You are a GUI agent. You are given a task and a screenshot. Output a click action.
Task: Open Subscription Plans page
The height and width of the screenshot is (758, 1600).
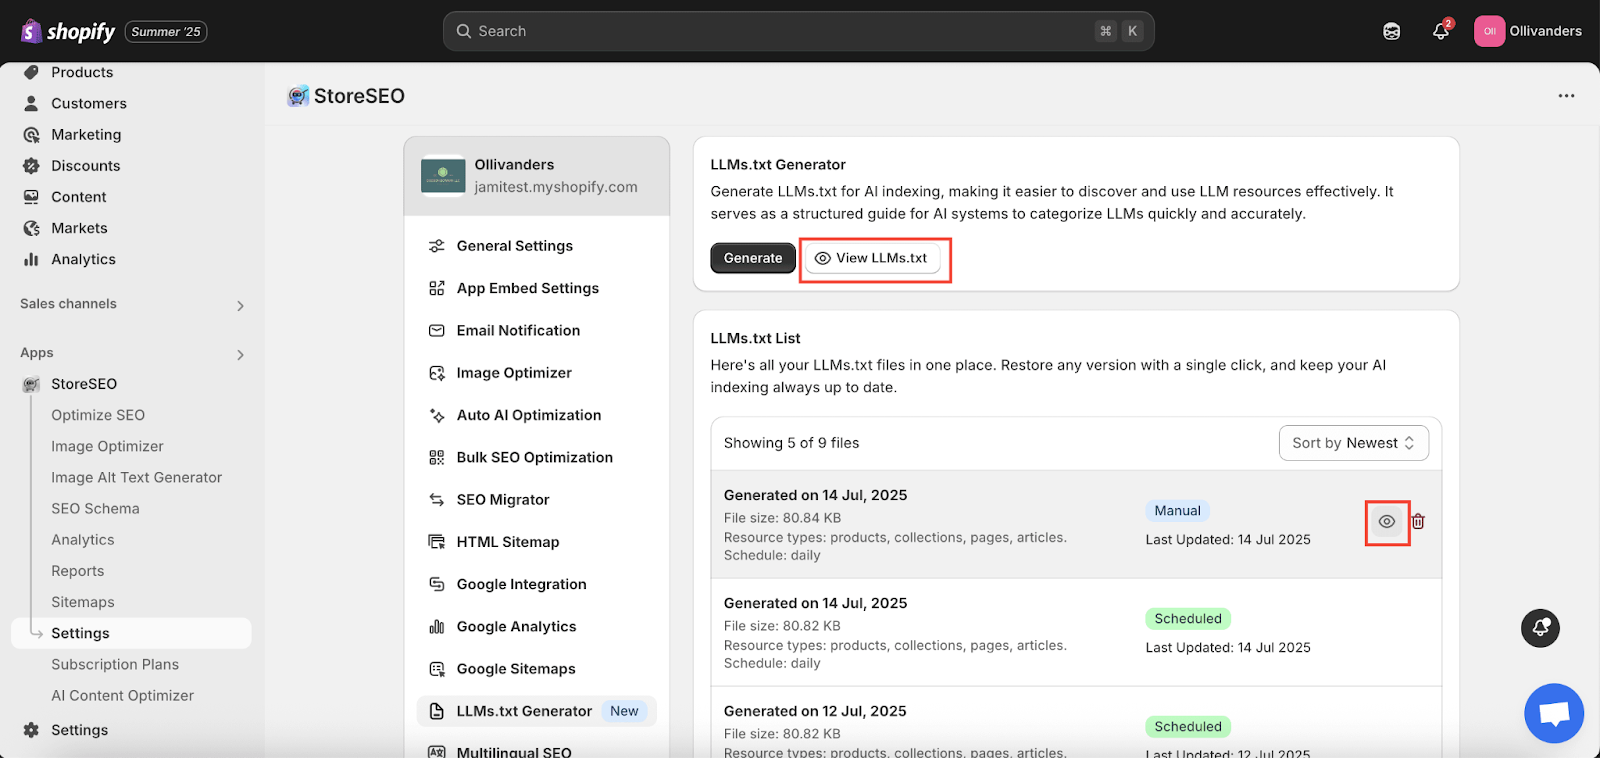[x=115, y=664]
